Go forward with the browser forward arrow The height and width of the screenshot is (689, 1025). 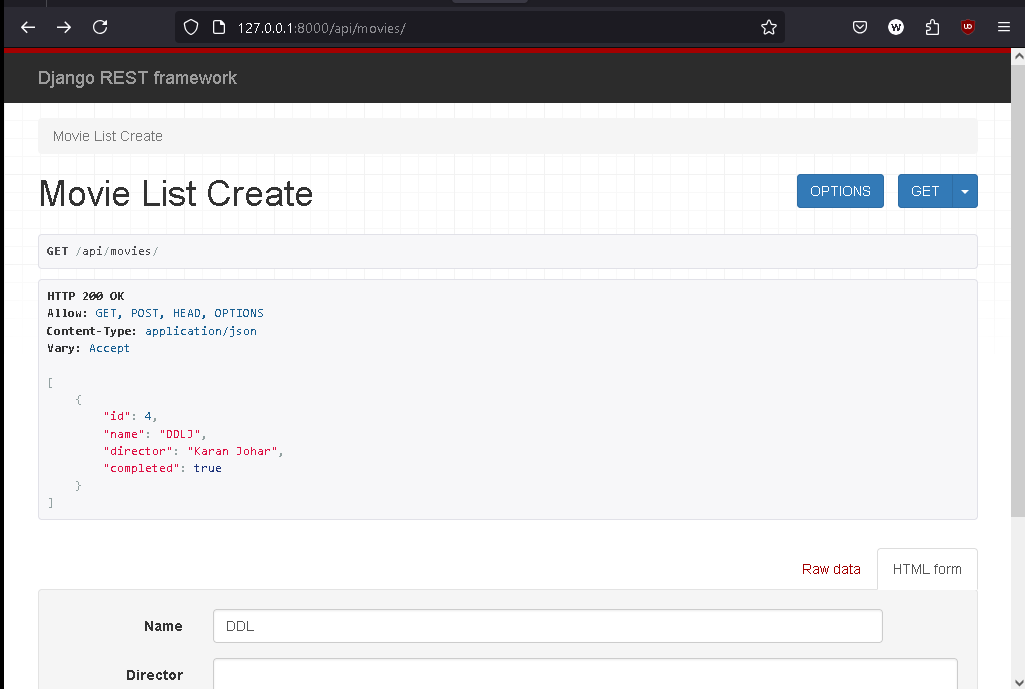pos(64,27)
